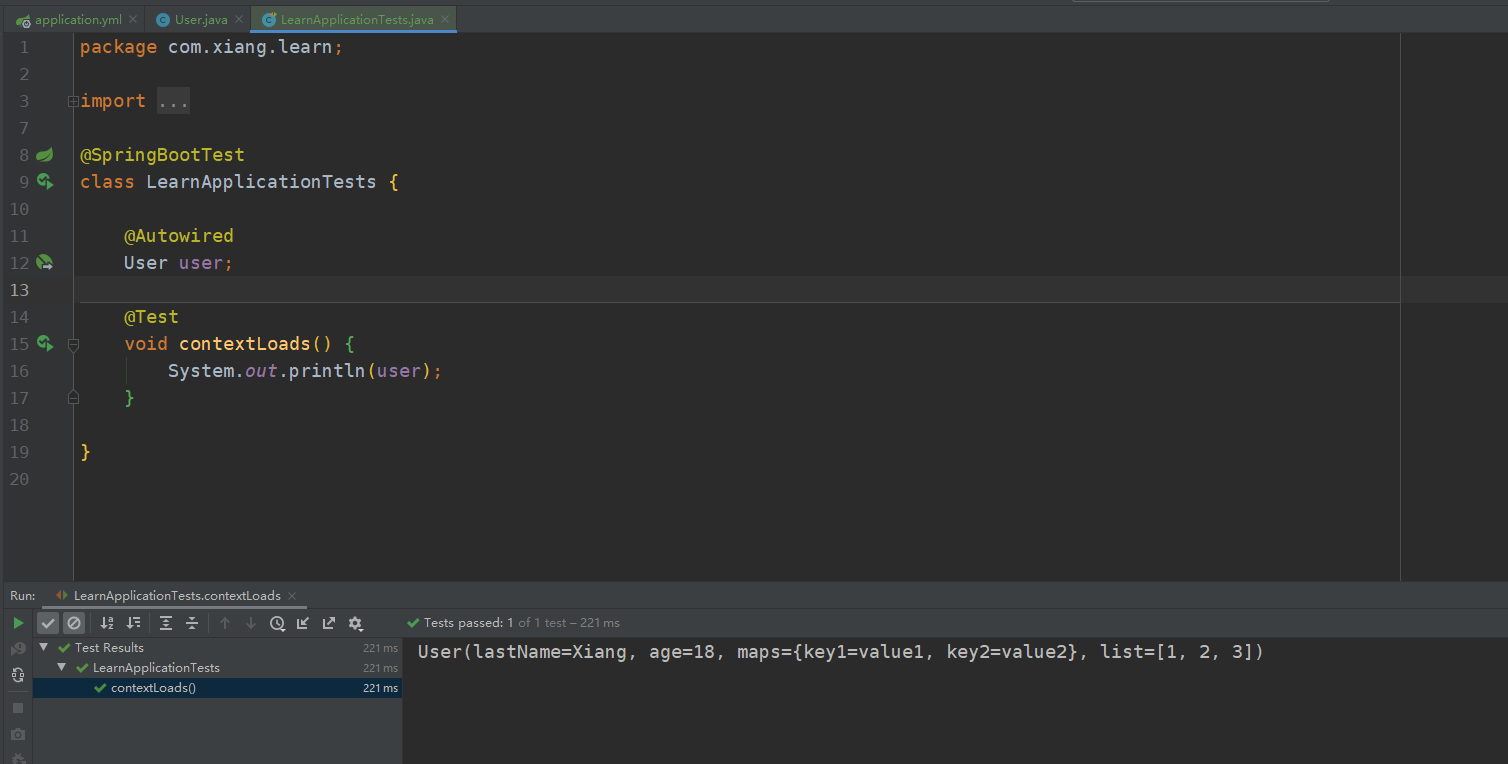Open test runner settings gear
The height and width of the screenshot is (764, 1508).
pos(355,623)
